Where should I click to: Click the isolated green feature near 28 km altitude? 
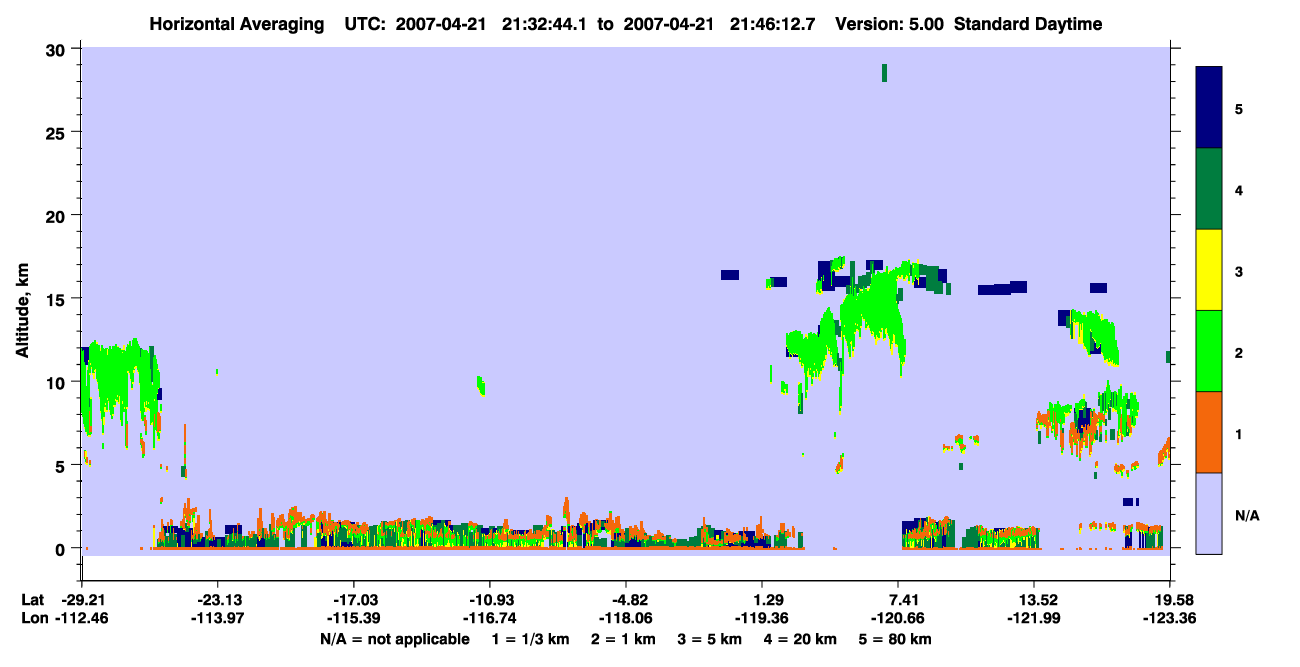click(884, 72)
